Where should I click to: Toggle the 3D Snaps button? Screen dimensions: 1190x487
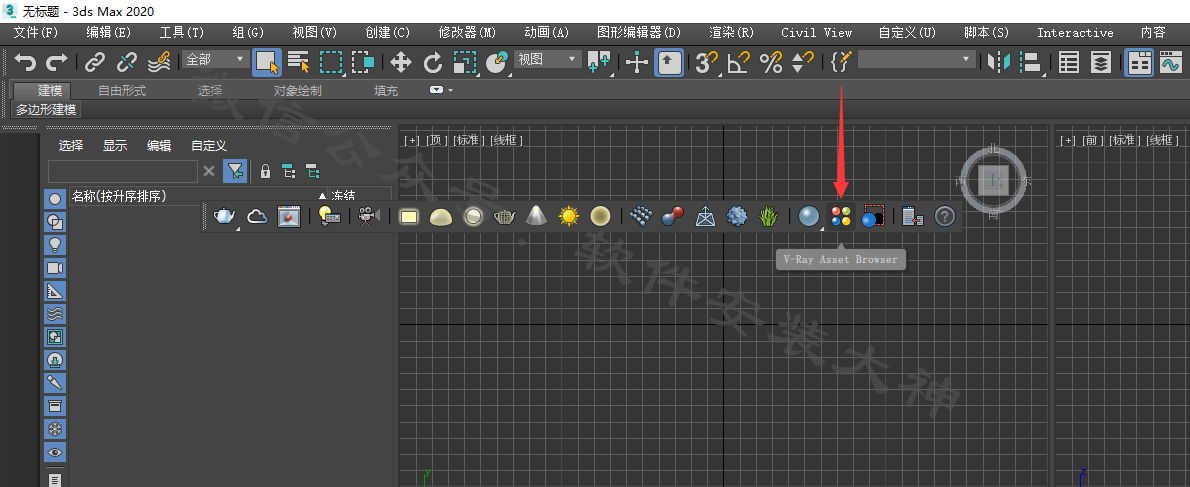coord(707,62)
